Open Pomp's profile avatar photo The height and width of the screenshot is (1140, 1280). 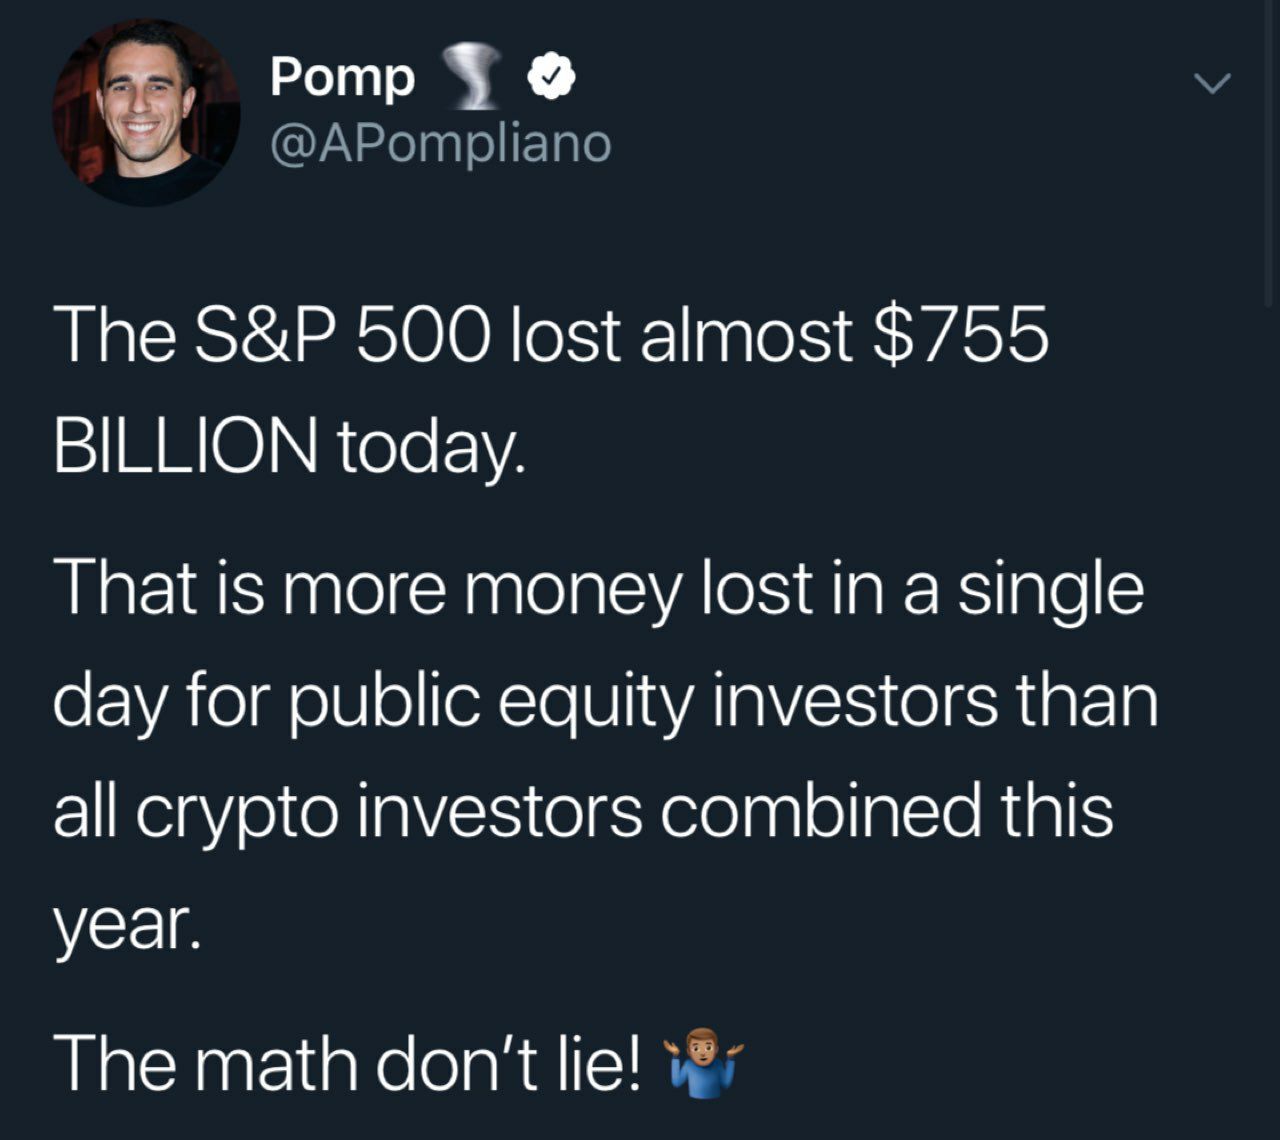click(146, 112)
